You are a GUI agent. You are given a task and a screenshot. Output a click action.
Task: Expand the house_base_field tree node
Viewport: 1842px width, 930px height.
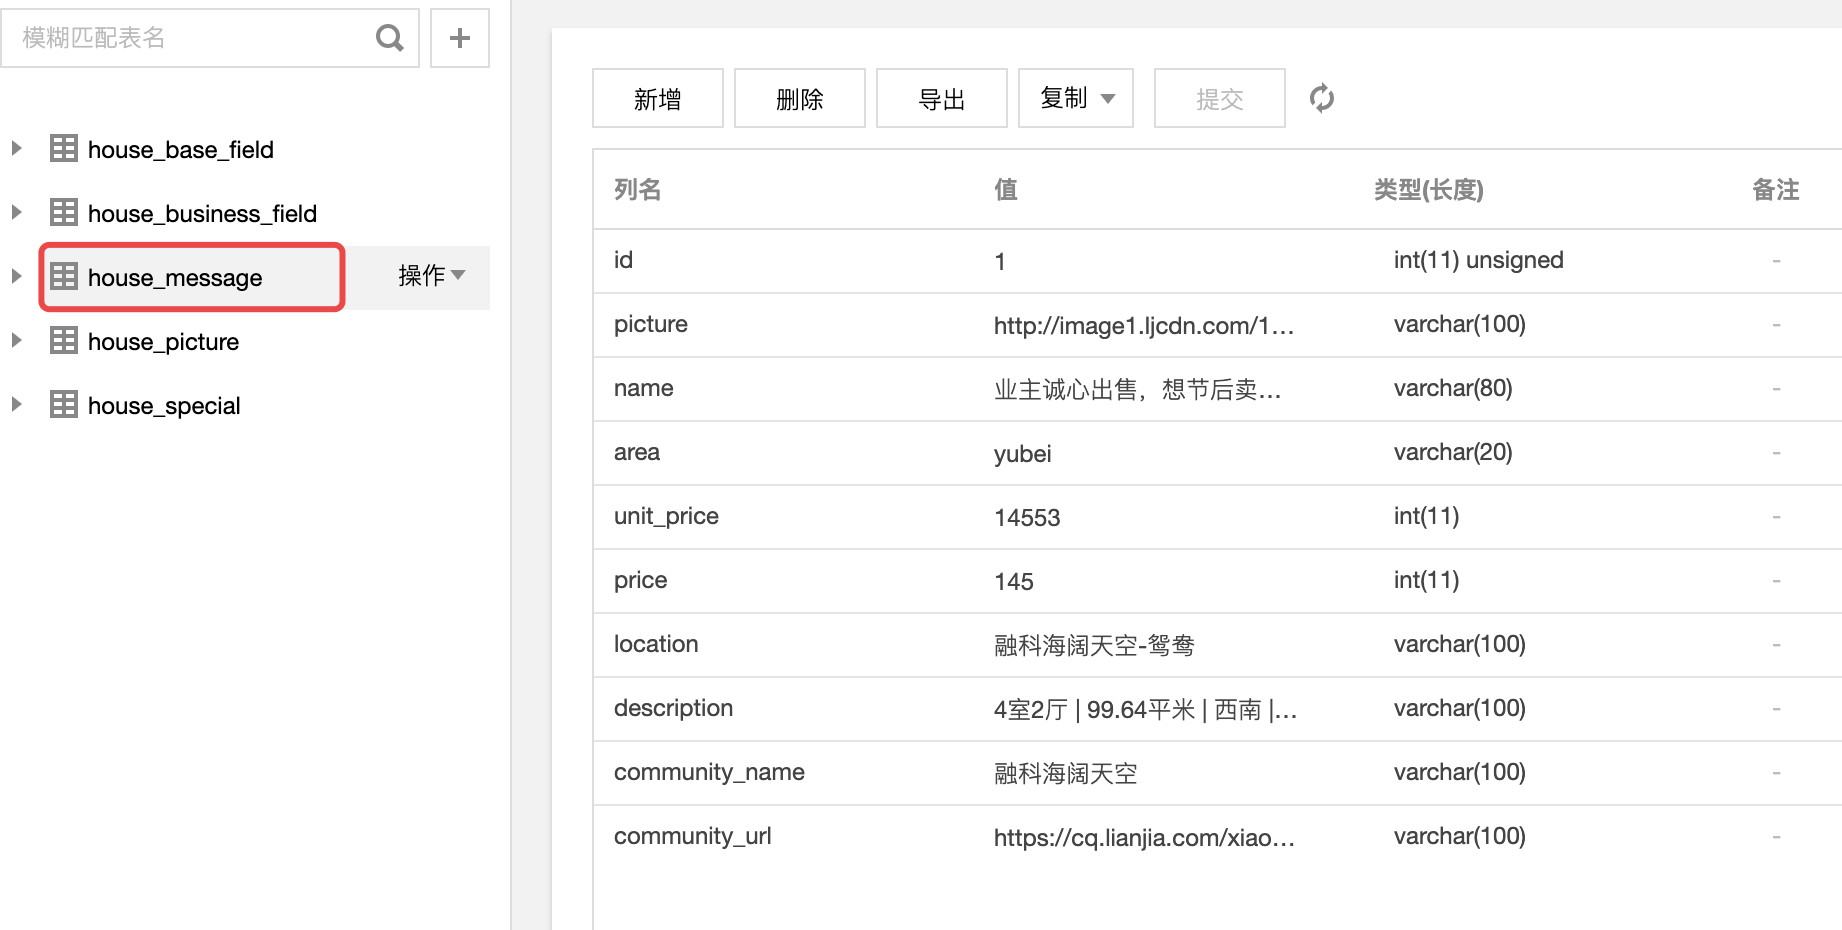pyautogui.click(x=16, y=148)
